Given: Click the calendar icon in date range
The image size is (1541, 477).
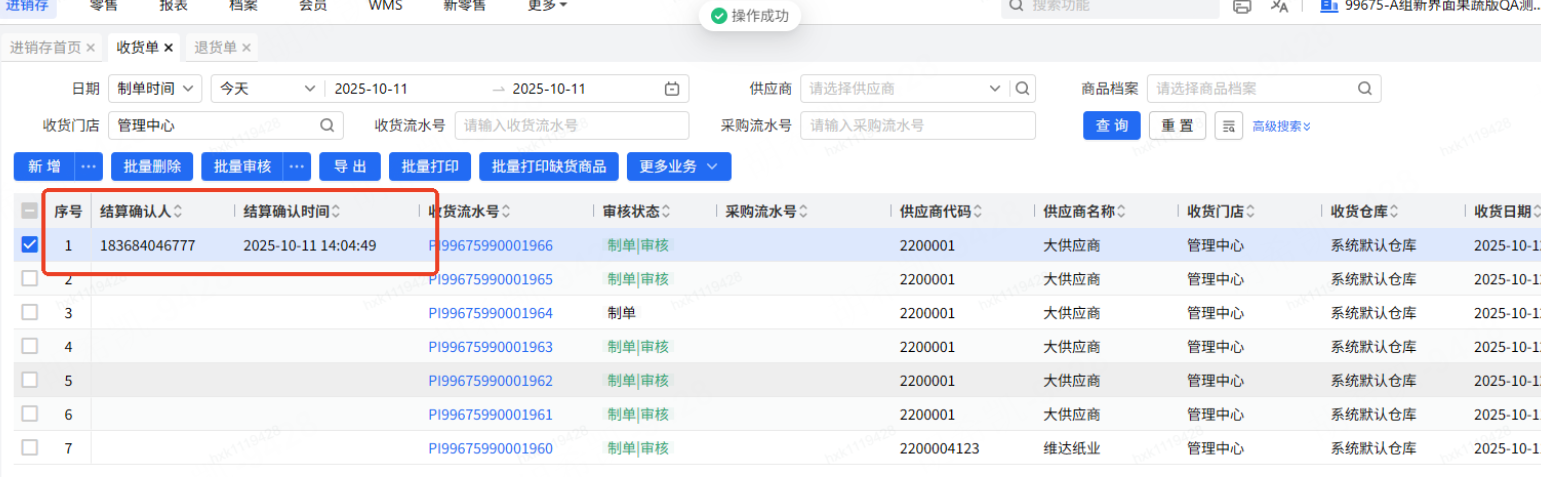Looking at the screenshot, I should [x=672, y=88].
